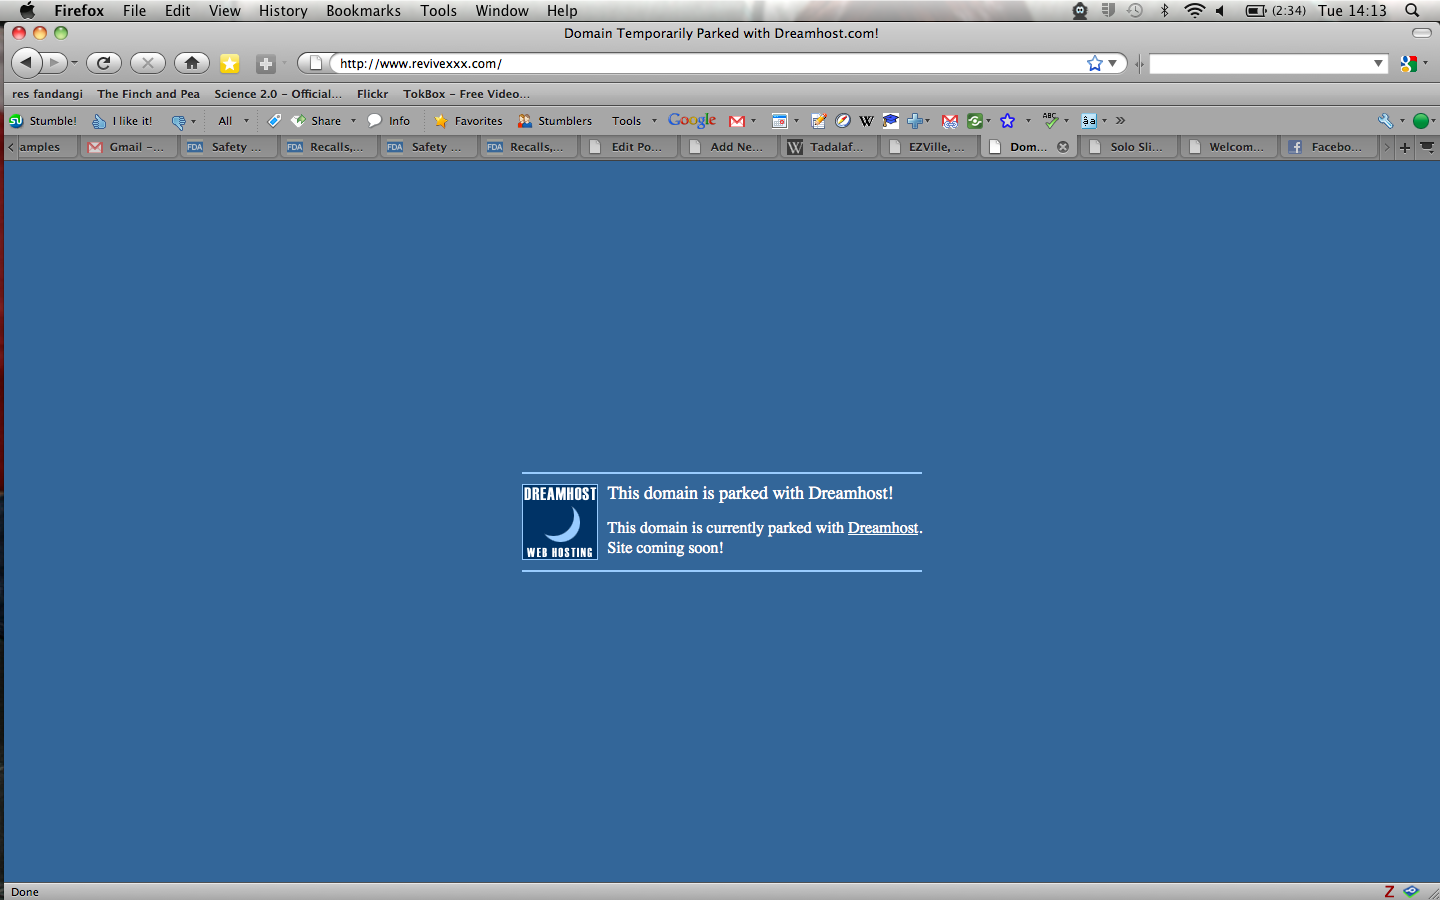Open the Flickr bookmark
This screenshot has width=1440, height=900.
[x=372, y=94]
